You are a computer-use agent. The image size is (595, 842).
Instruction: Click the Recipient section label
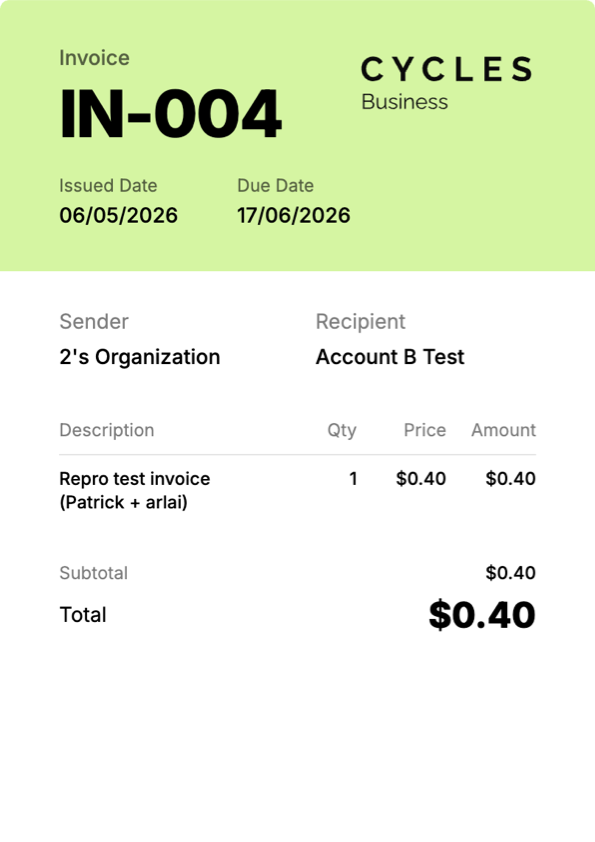(360, 322)
